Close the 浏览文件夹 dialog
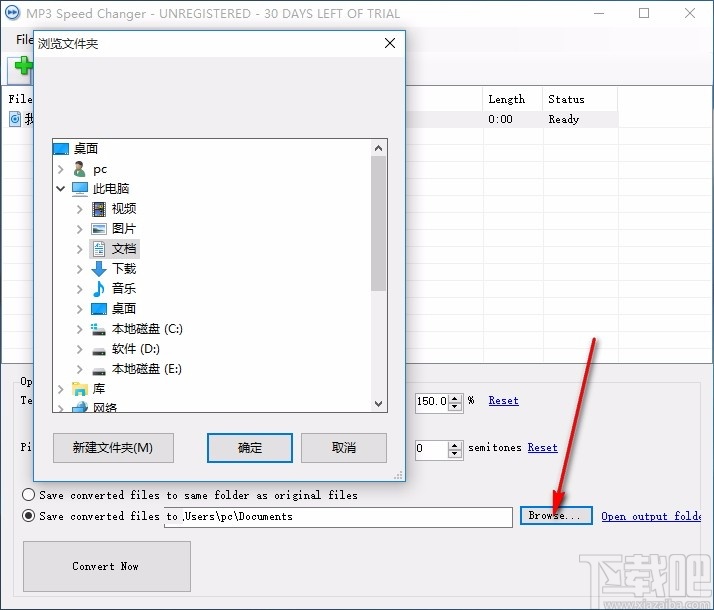 (390, 43)
